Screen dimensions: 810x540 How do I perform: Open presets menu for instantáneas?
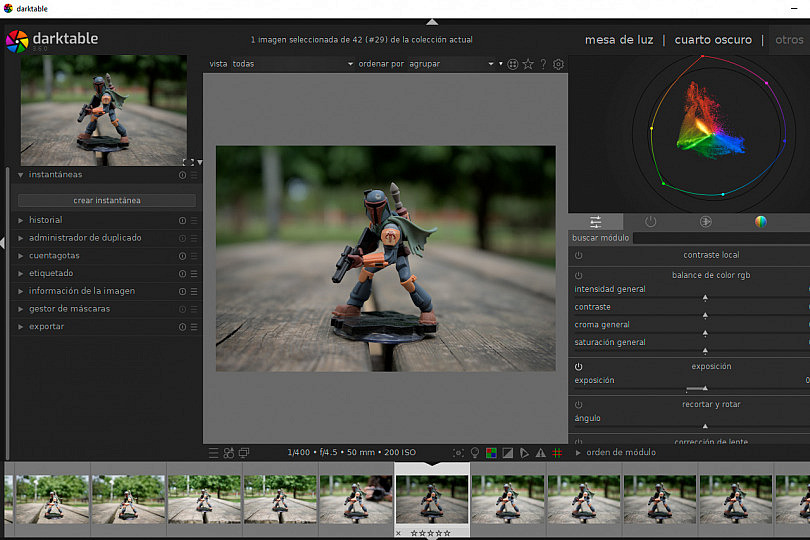(x=194, y=175)
